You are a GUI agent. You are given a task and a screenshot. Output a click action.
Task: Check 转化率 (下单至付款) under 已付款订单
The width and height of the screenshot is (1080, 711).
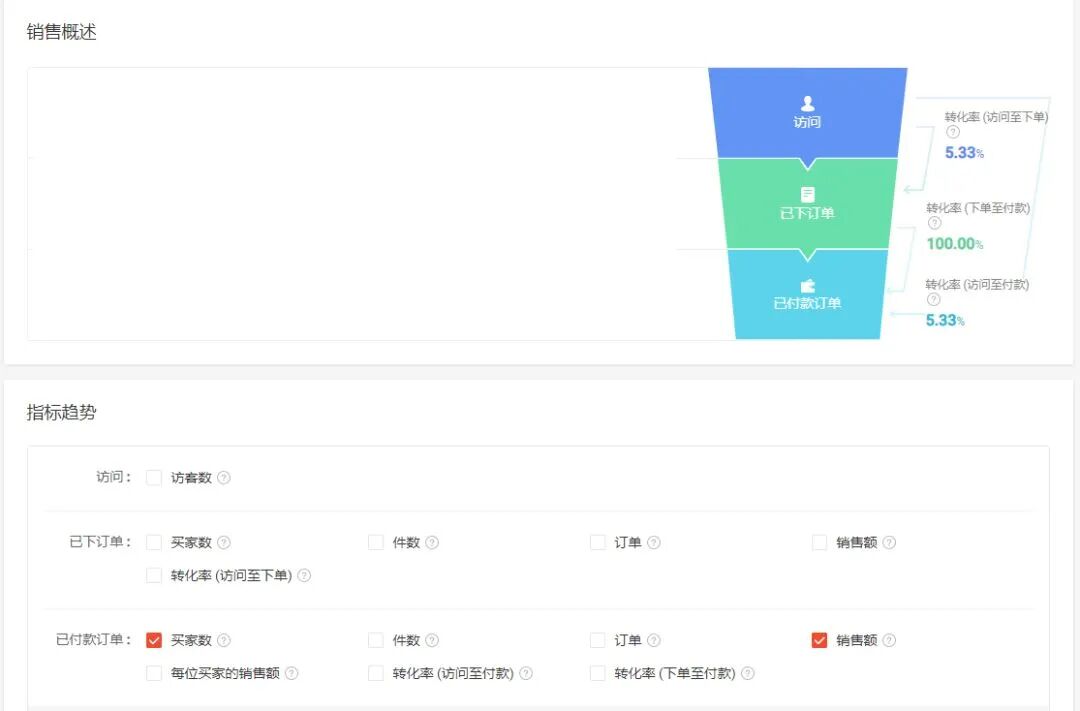click(x=596, y=673)
